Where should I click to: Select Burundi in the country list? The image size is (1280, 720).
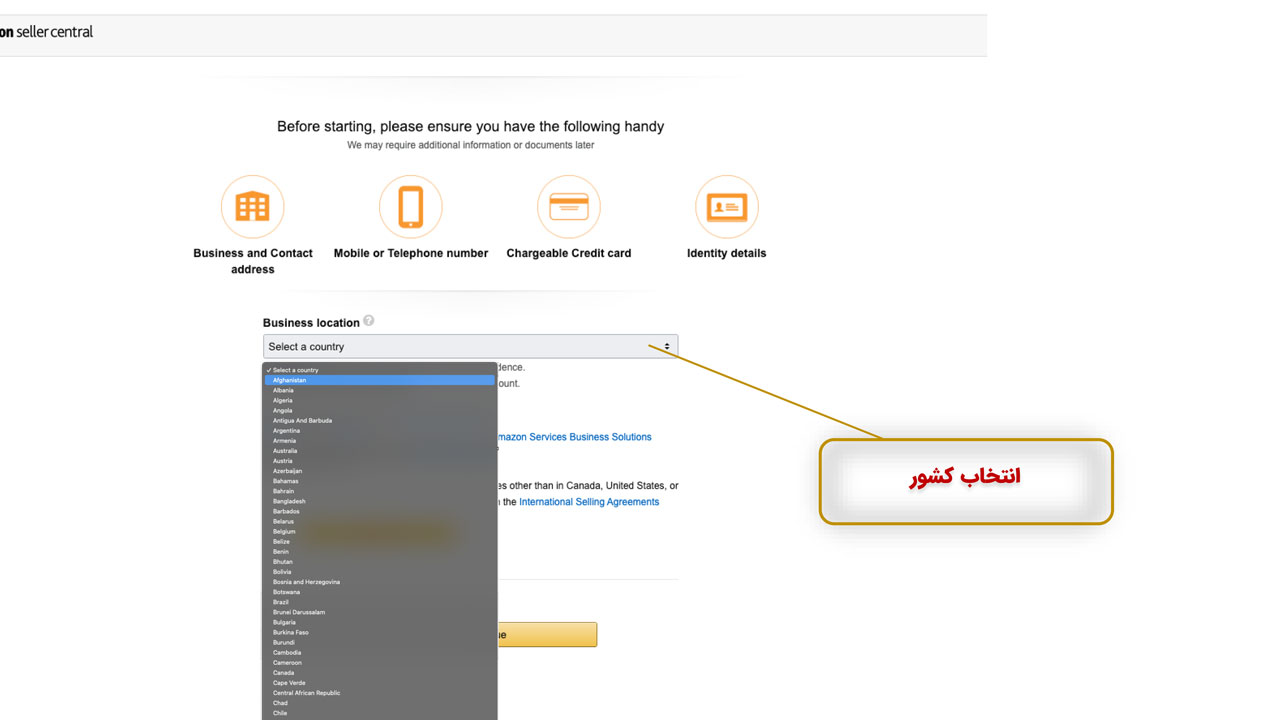tap(380, 642)
